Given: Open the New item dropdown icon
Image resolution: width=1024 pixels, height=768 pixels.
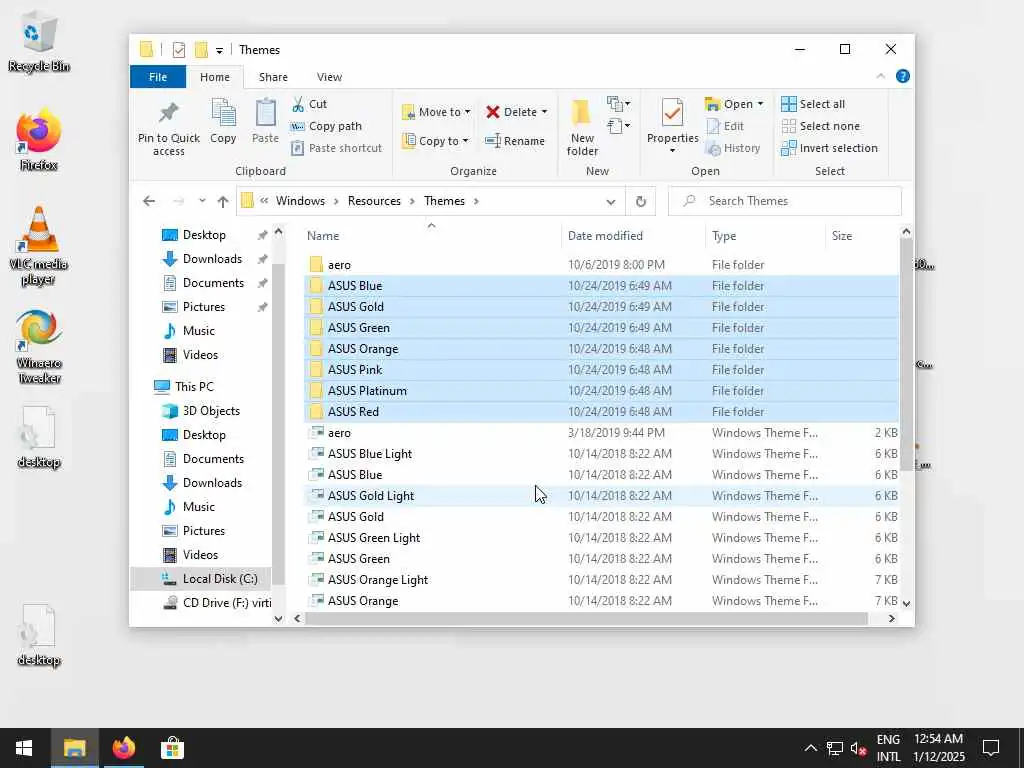Looking at the screenshot, I should (618, 103).
